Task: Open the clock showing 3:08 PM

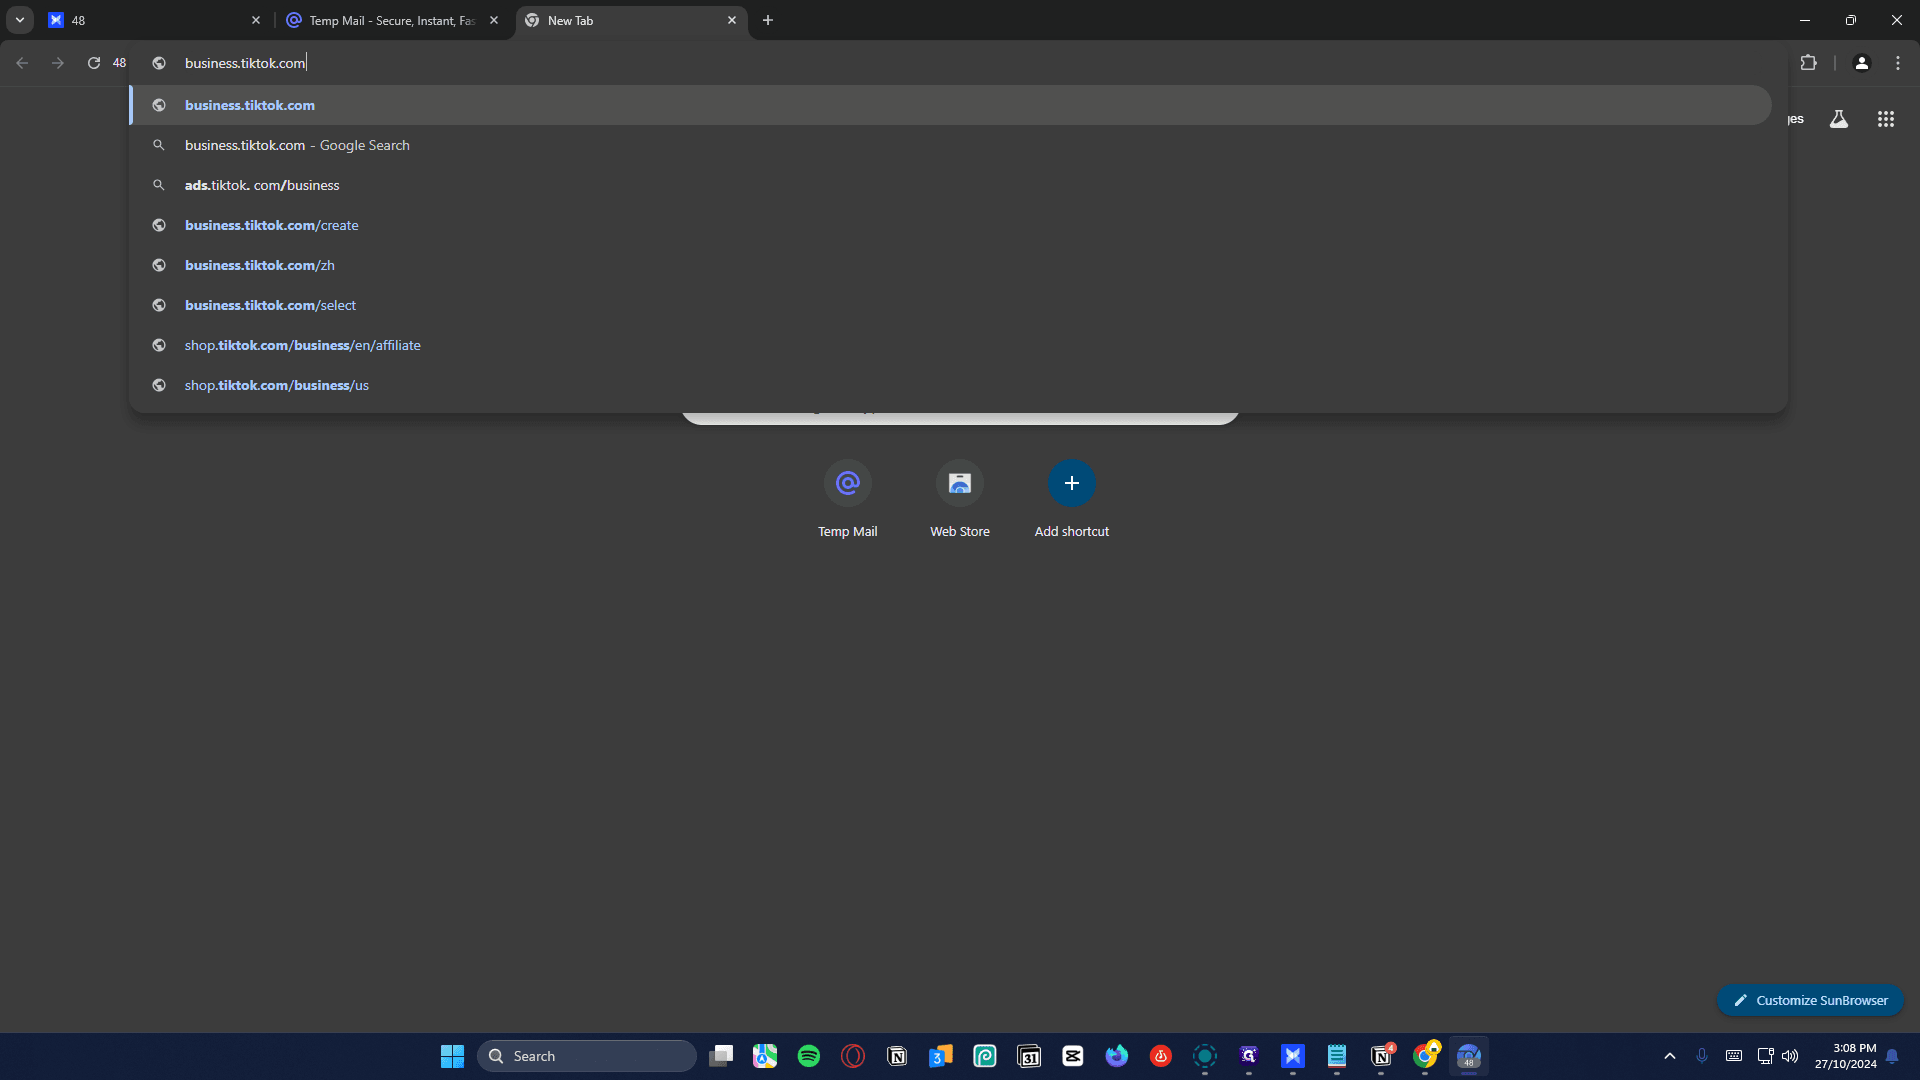Action: (x=1846, y=1056)
